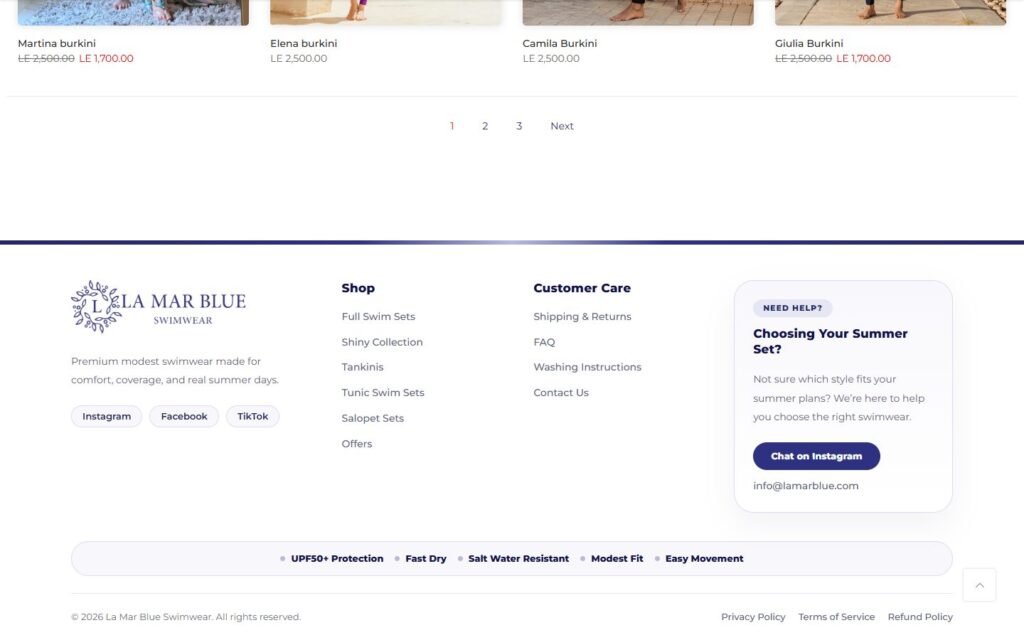Click the NEED HELP? badge
Image resolution: width=1024 pixels, height=640 pixels.
[792, 308]
